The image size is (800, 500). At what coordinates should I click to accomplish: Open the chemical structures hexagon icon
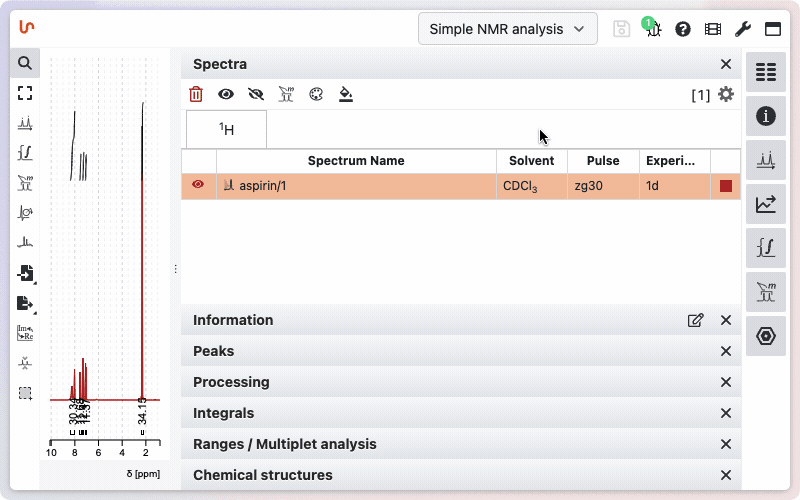click(766, 336)
